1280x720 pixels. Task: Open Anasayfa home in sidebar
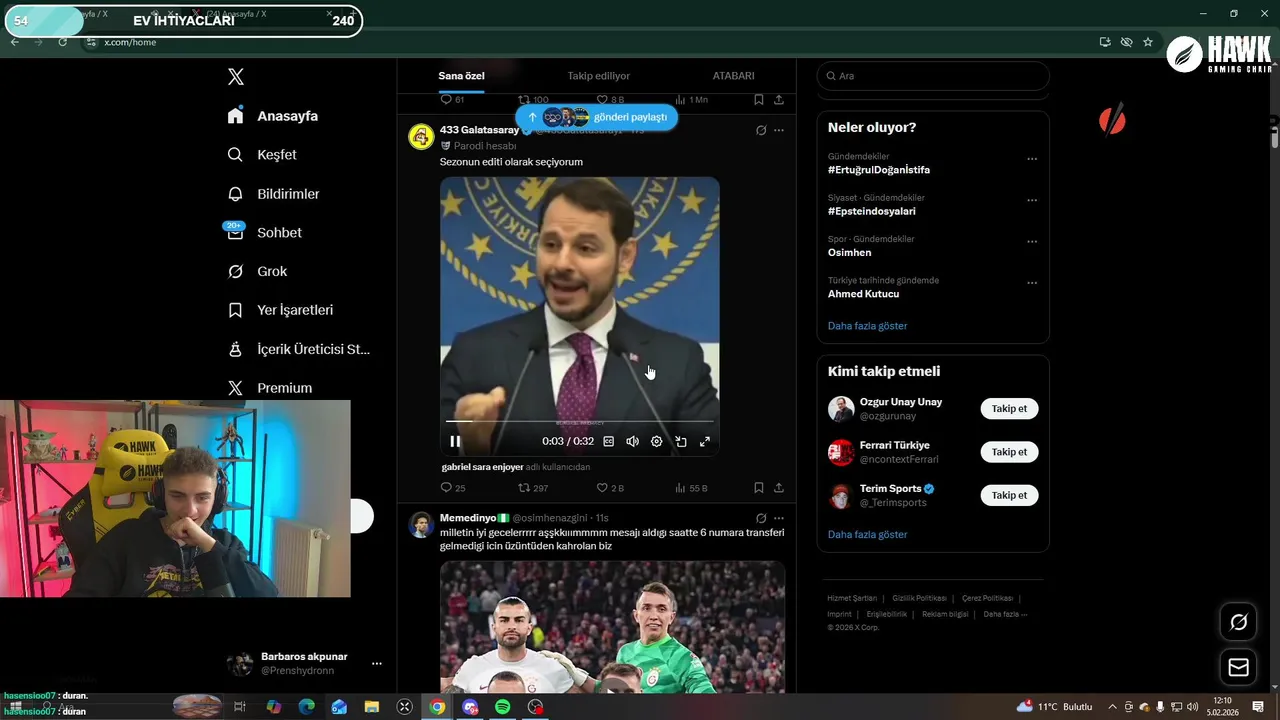(273, 116)
